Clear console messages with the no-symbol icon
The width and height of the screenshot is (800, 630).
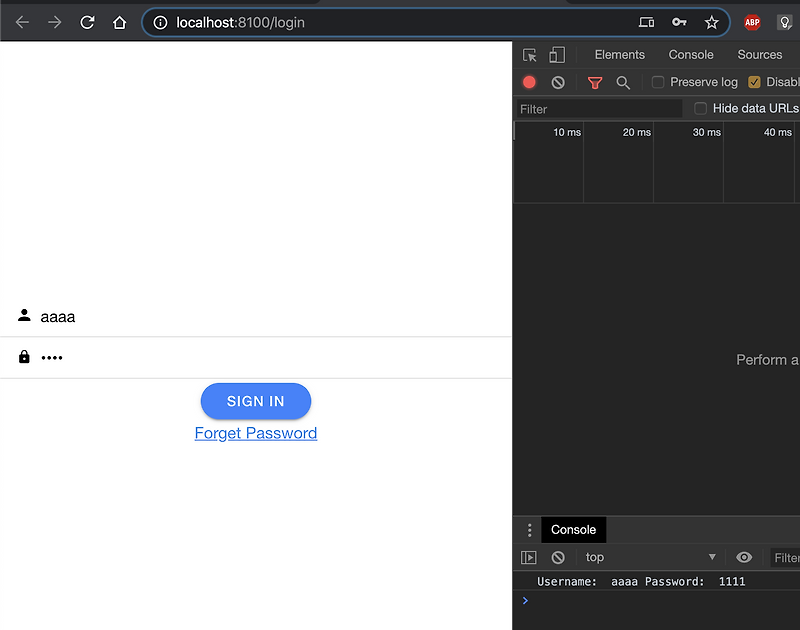(557, 557)
